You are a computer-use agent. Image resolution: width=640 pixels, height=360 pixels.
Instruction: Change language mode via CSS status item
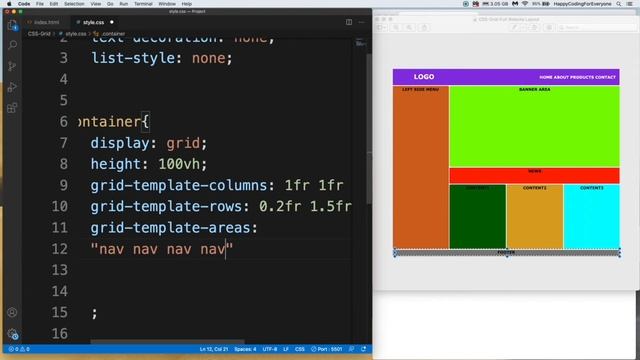tap(300, 349)
